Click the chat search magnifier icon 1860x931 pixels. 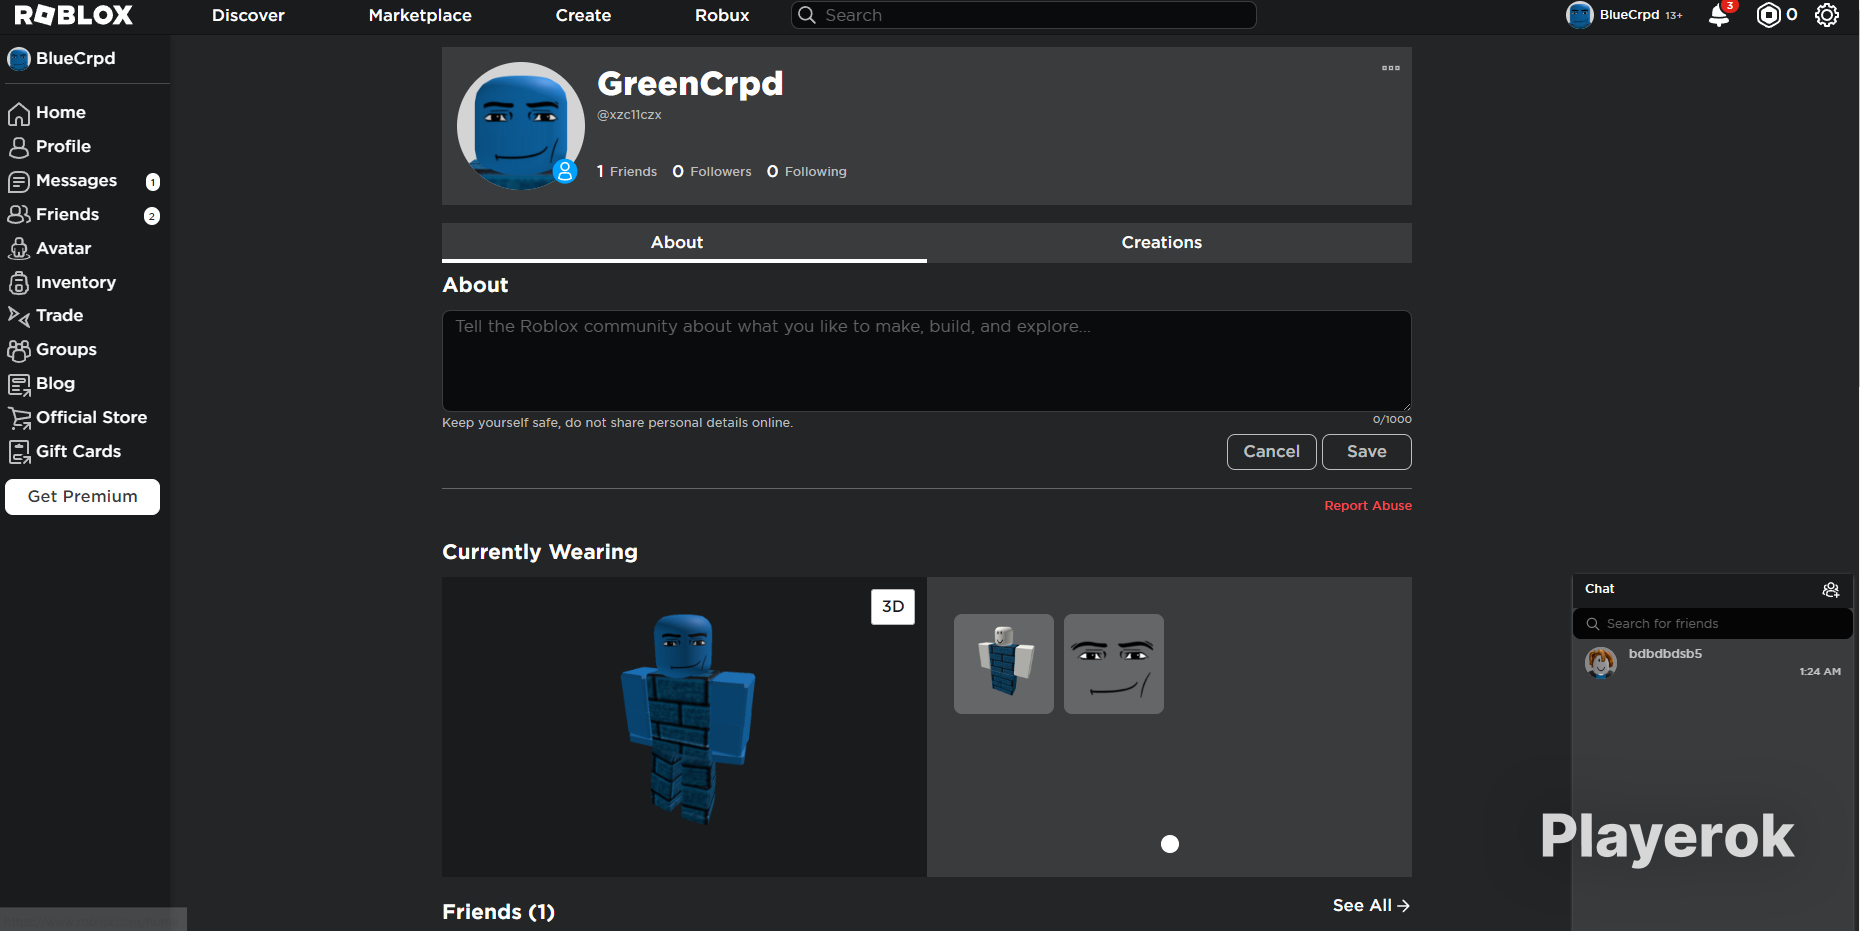1593,624
